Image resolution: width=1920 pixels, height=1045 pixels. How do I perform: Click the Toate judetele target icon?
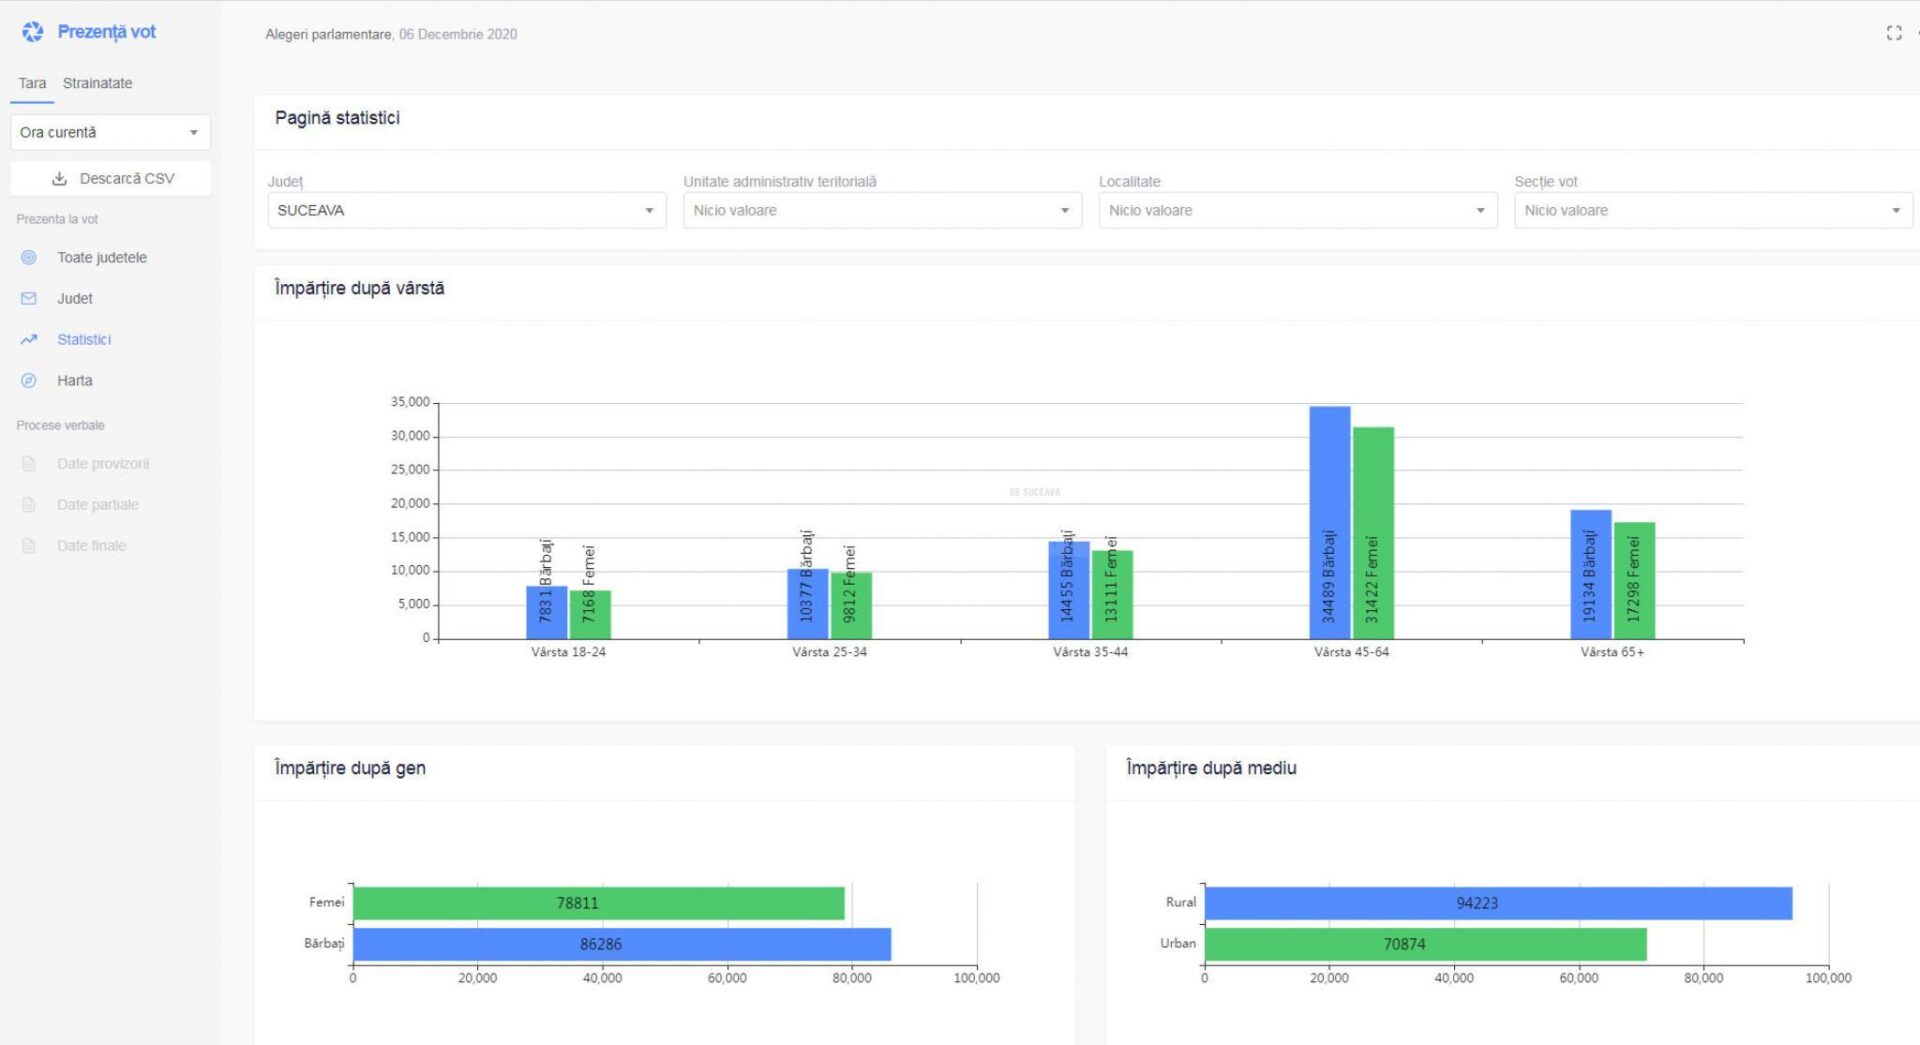(29, 258)
